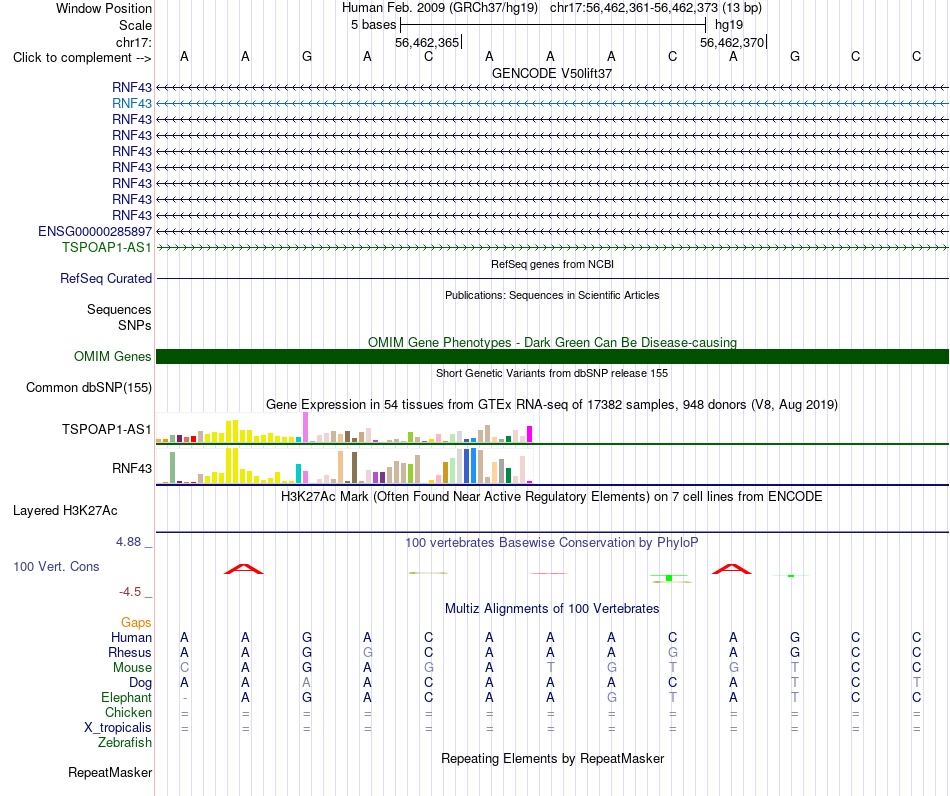Viewport: 950px width, 796px height.
Task: Click the Sequences label under Publications
Action: (119, 310)
